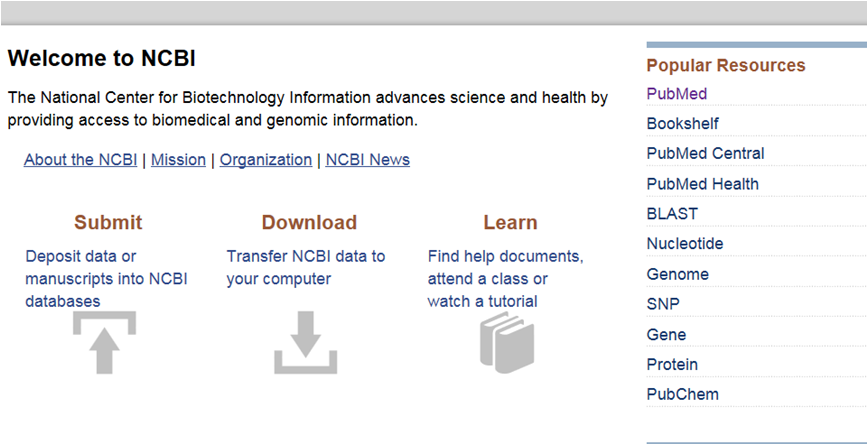Open the Bookshelf resource
The height and width of the screenshot is (445, 868).
tap(682, 124)
